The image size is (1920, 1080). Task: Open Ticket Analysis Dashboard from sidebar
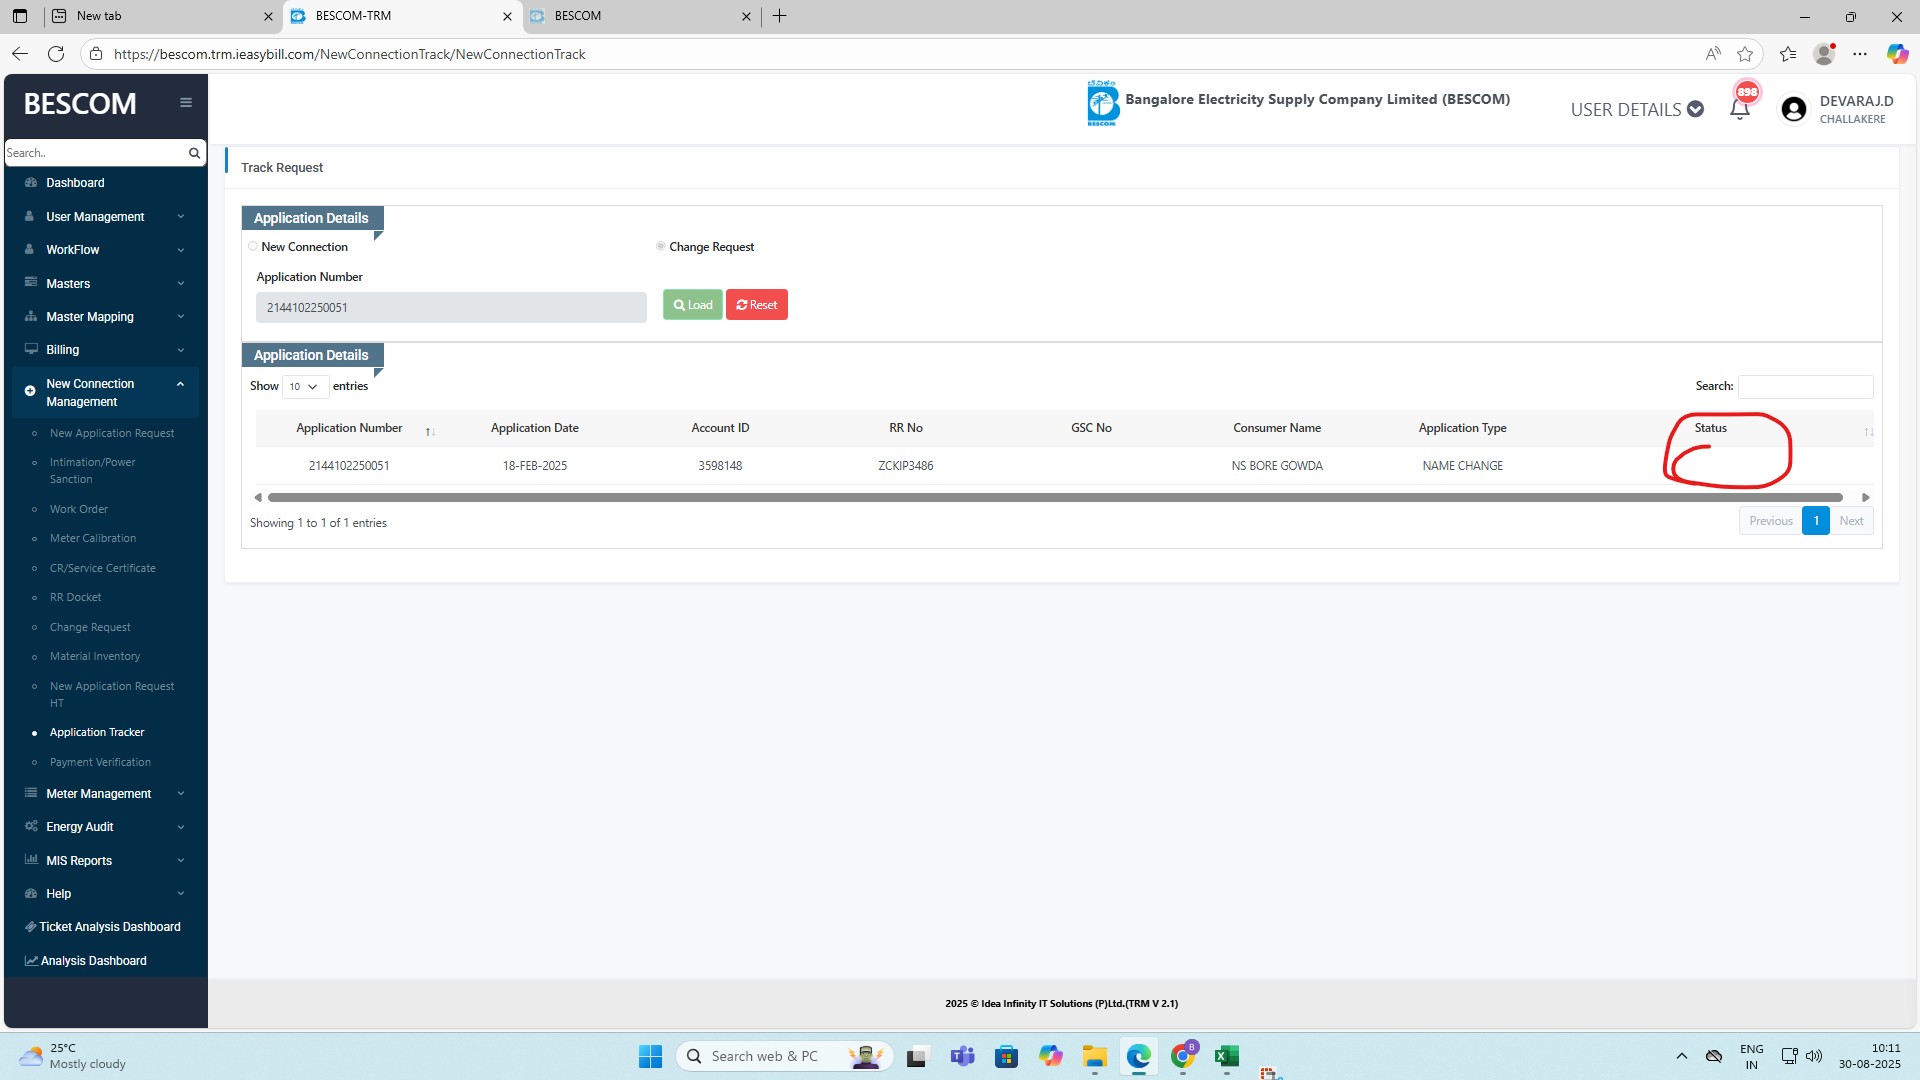pos(109,927)
